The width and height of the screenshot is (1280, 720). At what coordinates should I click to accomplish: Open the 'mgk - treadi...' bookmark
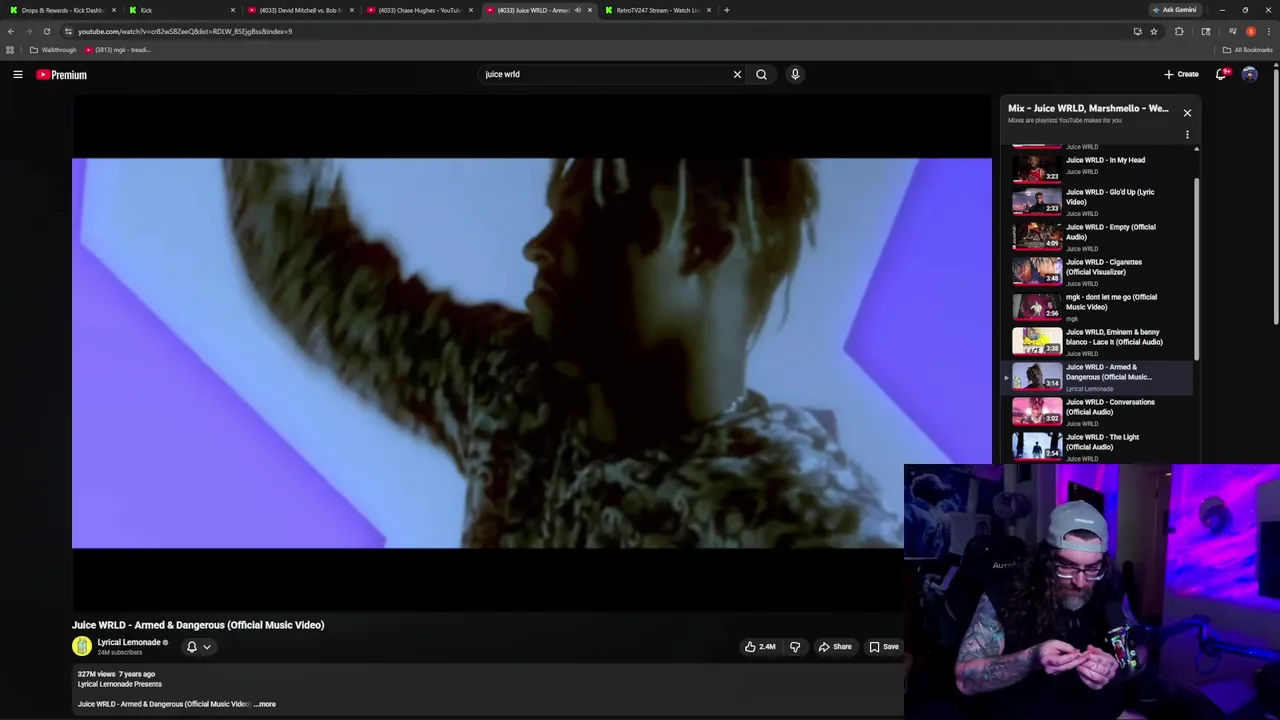118,50
